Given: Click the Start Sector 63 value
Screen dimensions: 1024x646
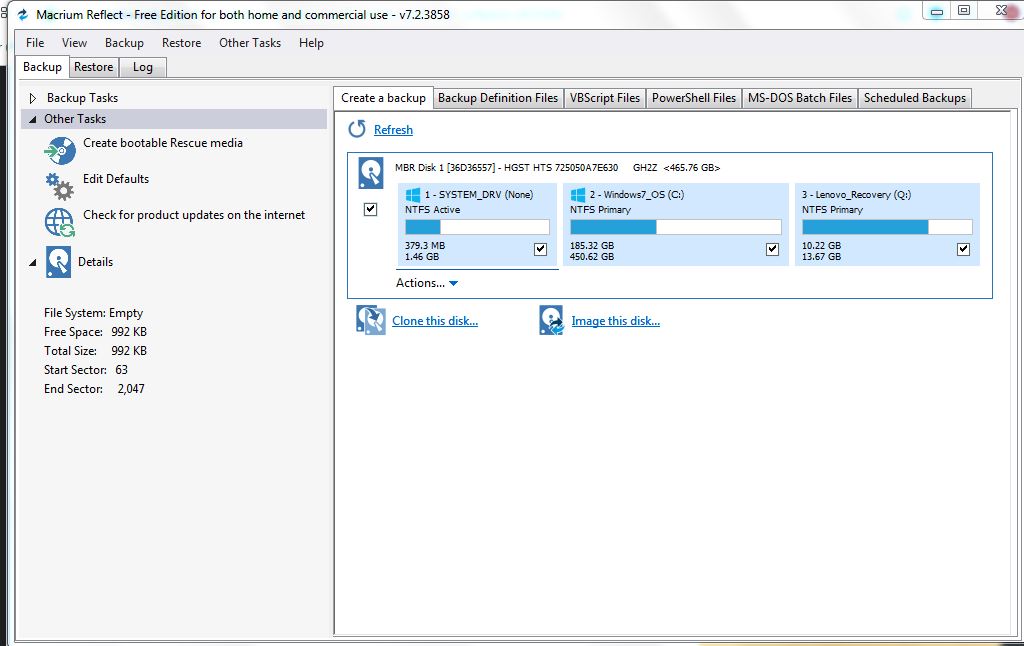Looking at the screenshot, I should coord(121,370).
